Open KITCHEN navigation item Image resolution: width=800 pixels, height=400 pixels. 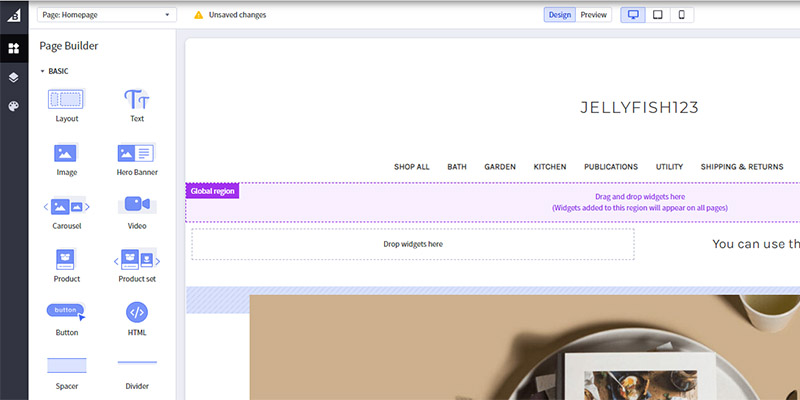pyautogui.click(x=550, y=167)
